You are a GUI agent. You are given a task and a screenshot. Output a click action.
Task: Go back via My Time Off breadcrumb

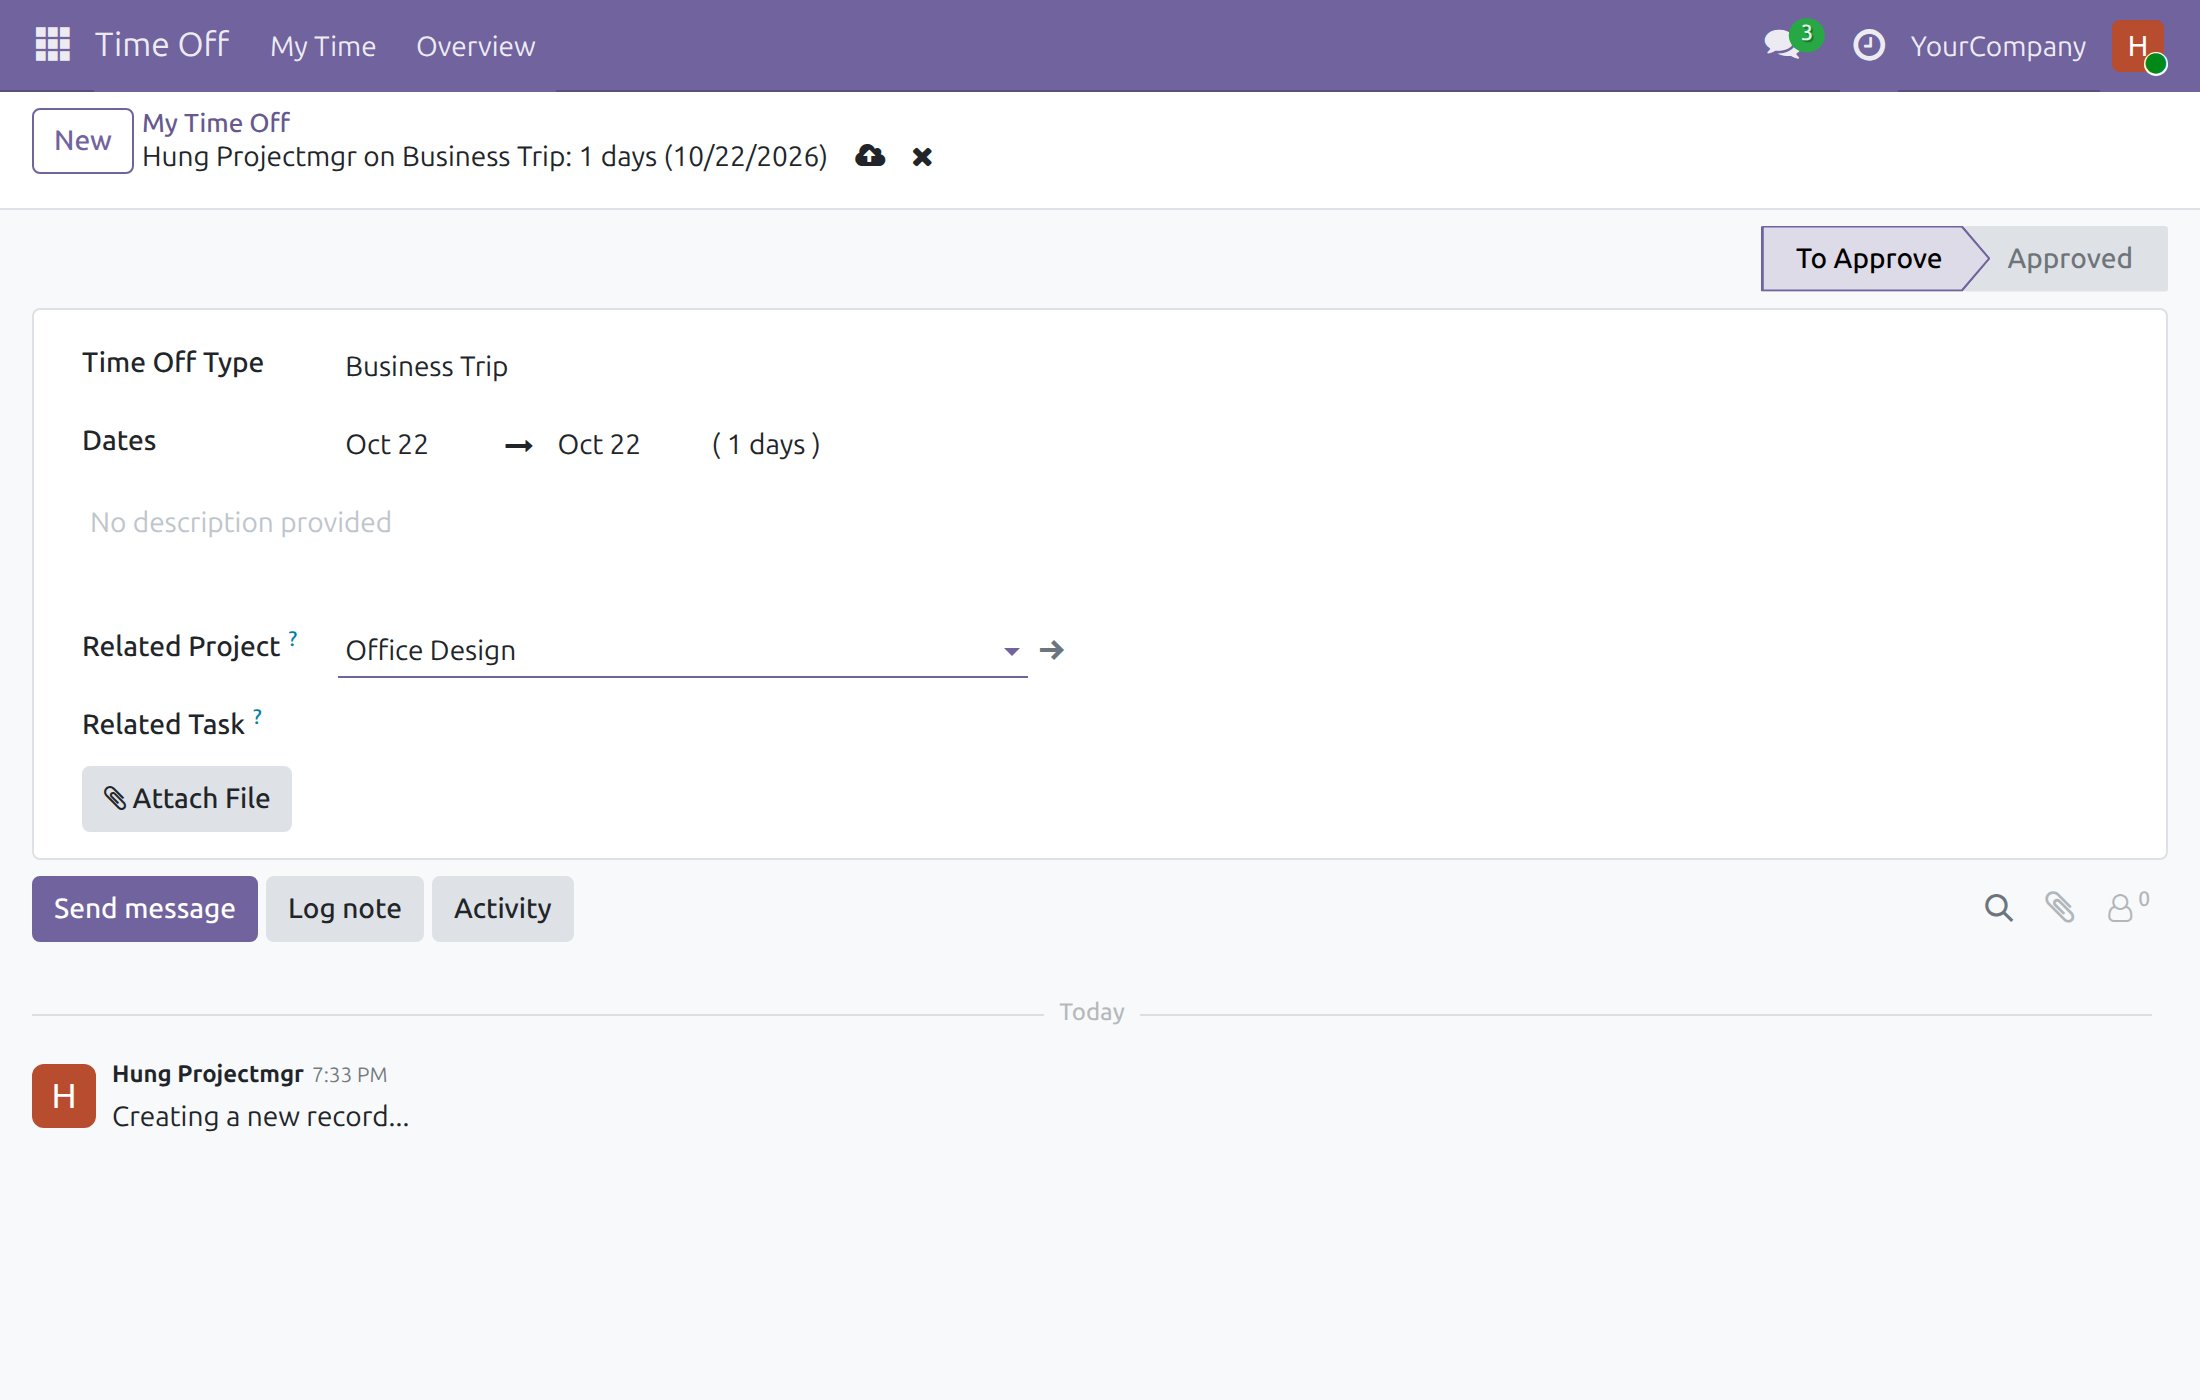[216, 123]
